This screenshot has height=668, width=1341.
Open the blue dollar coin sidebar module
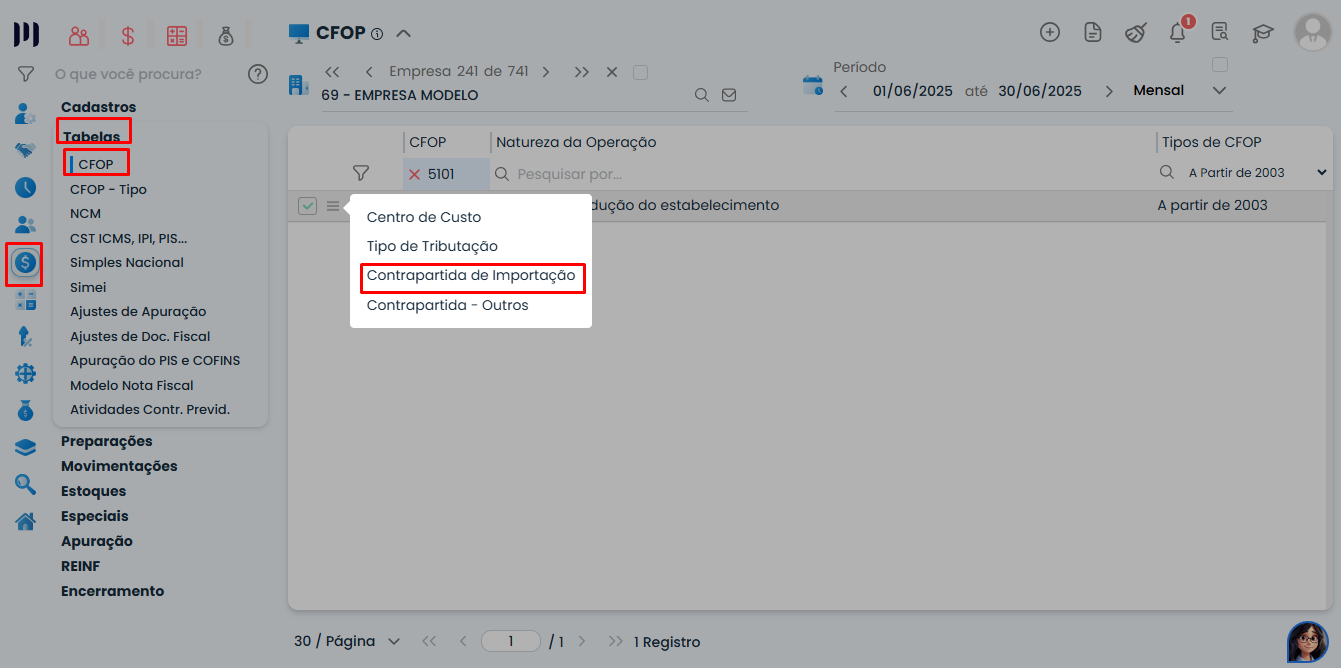click(x=25, y=263)
